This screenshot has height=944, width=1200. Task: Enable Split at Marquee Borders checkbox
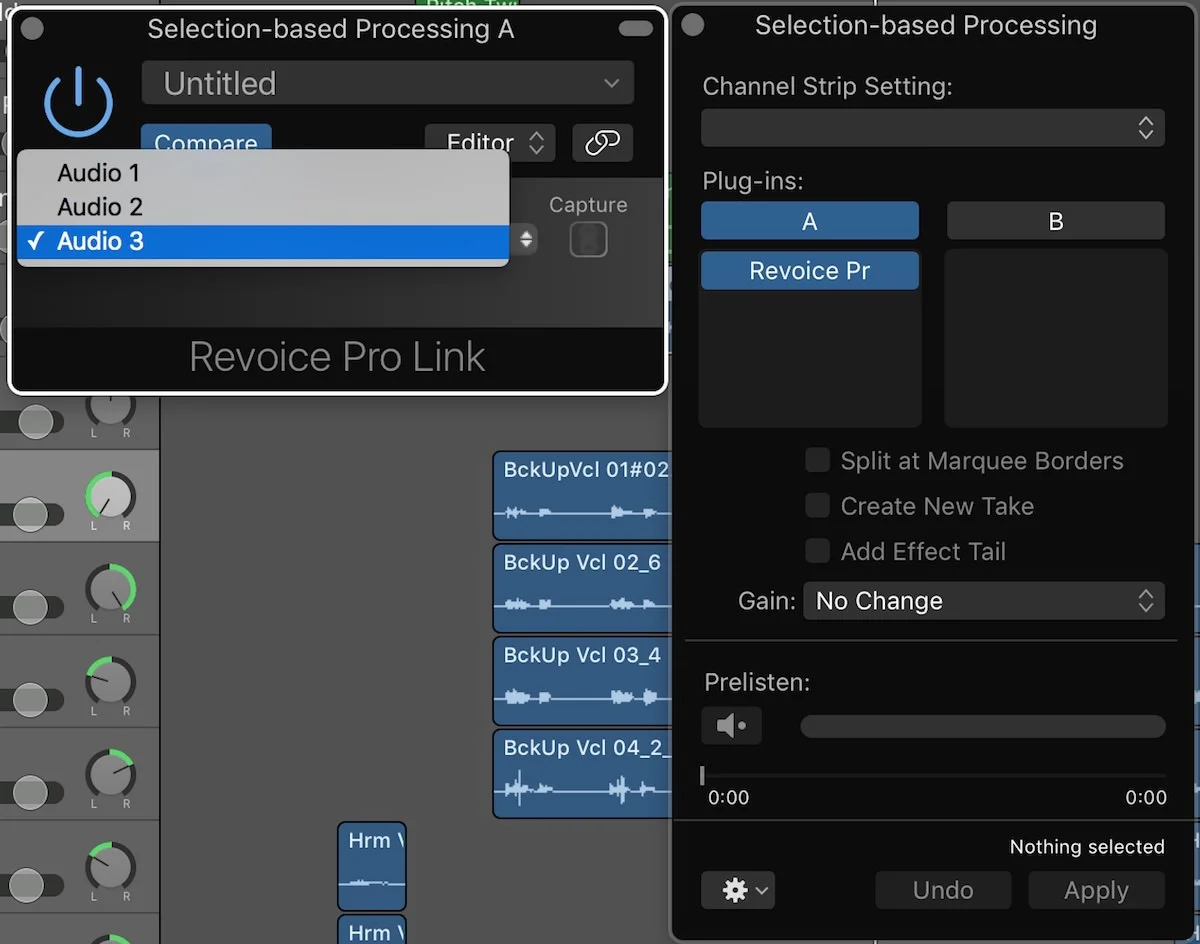click(818, 460)
